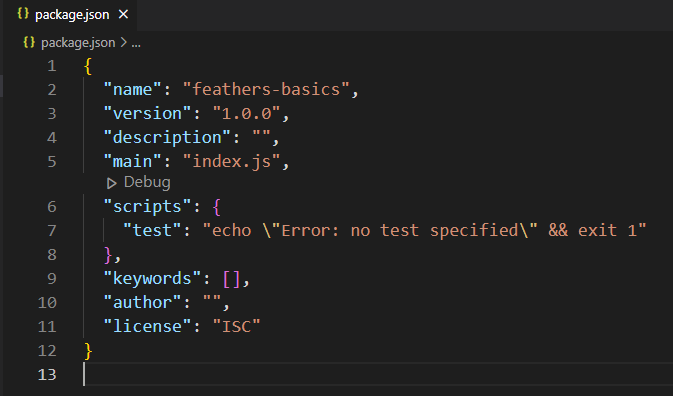
Task: Click the "feathers-basics" value
Action: click(x=266, y=89)
